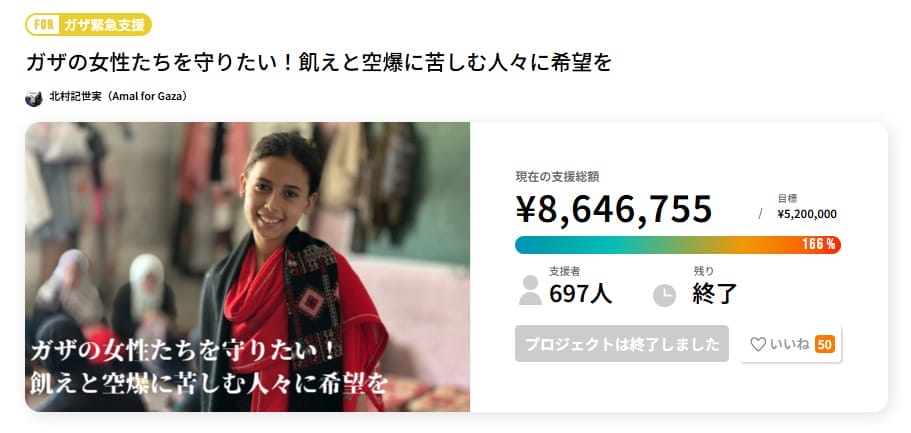Click the orange 50 likes counter badge
Image resolution: width=911 pixels, height=433 pixels.
(824, 345)
